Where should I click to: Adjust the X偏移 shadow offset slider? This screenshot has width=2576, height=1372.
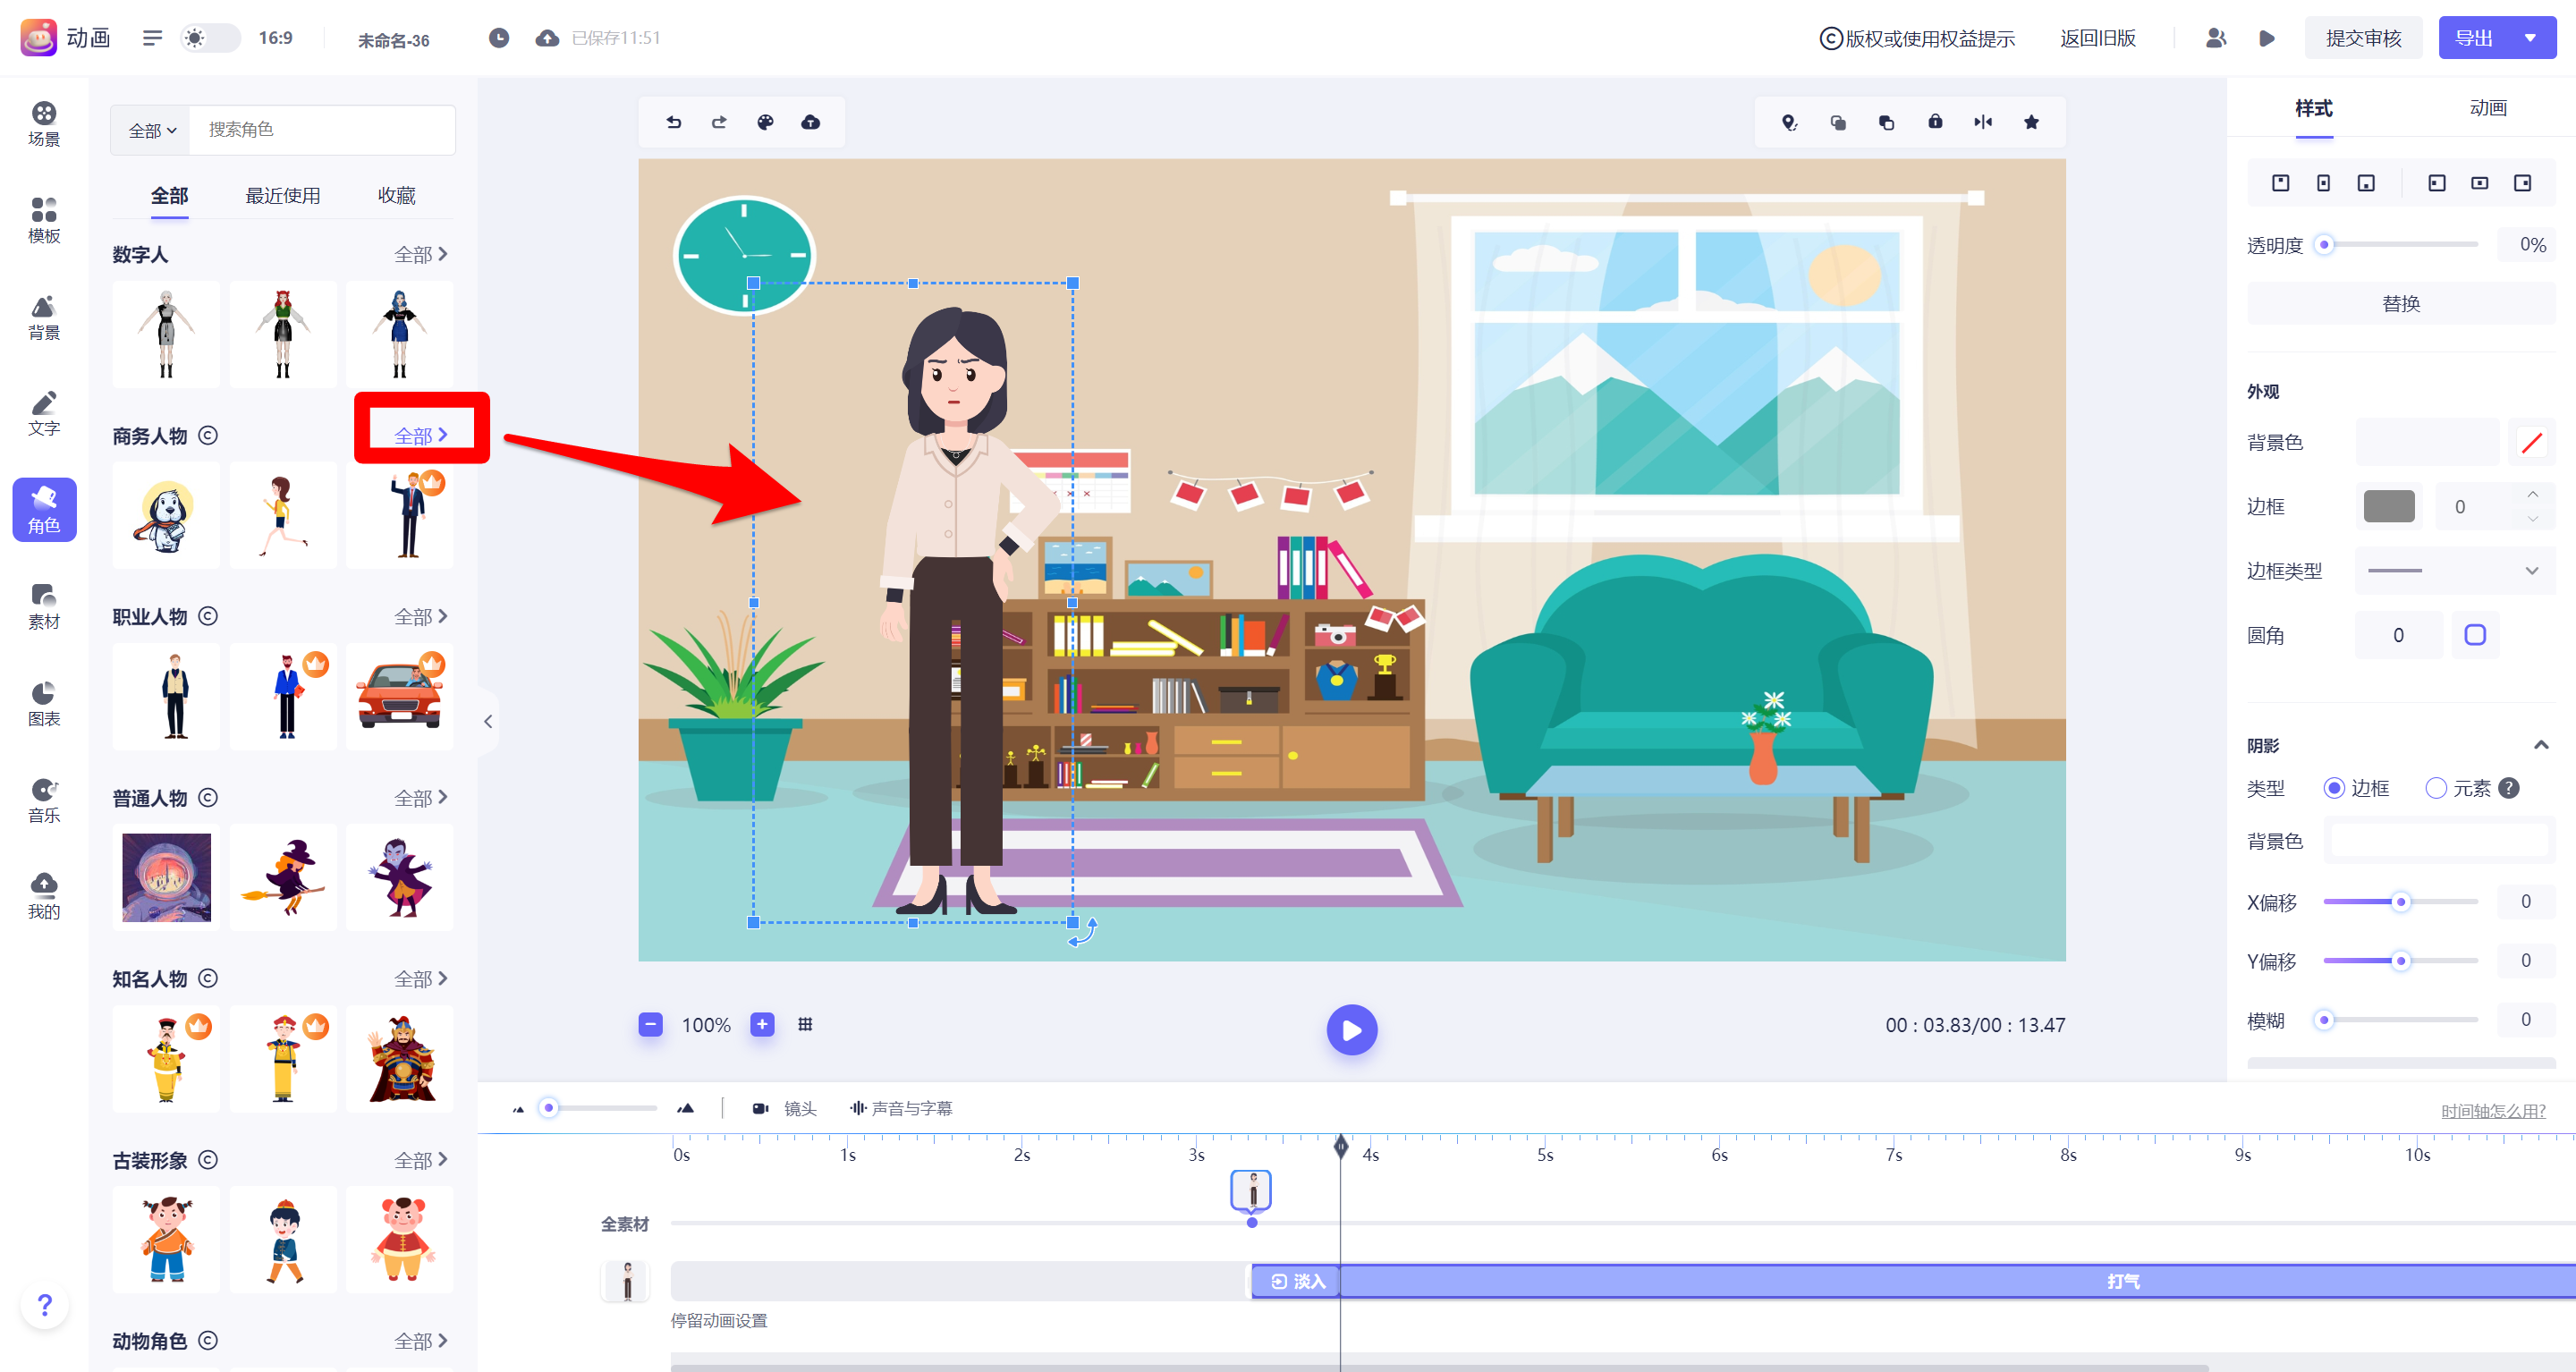[2400, 901]
